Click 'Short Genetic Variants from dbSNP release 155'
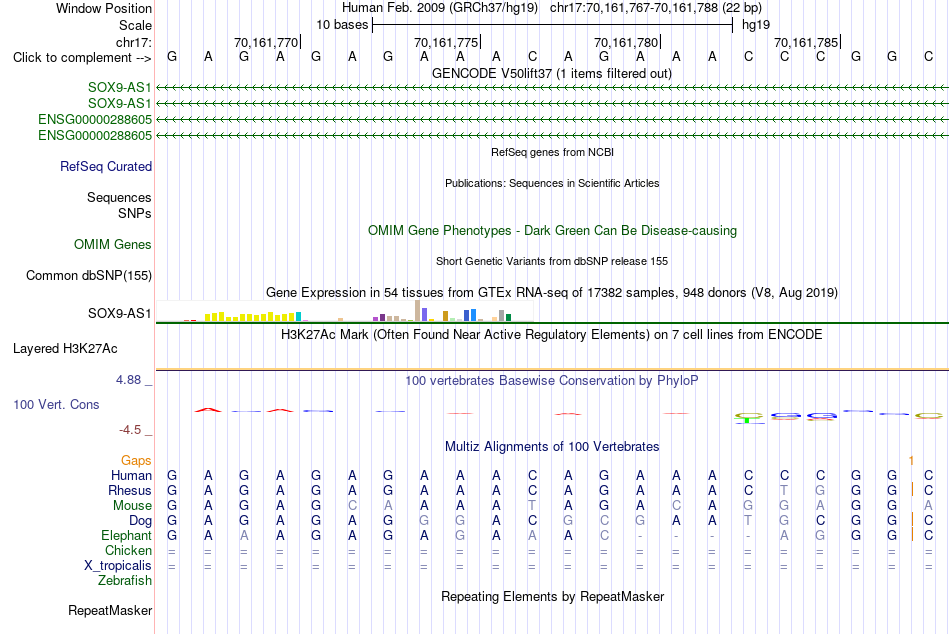 click(x=552, y=261)
